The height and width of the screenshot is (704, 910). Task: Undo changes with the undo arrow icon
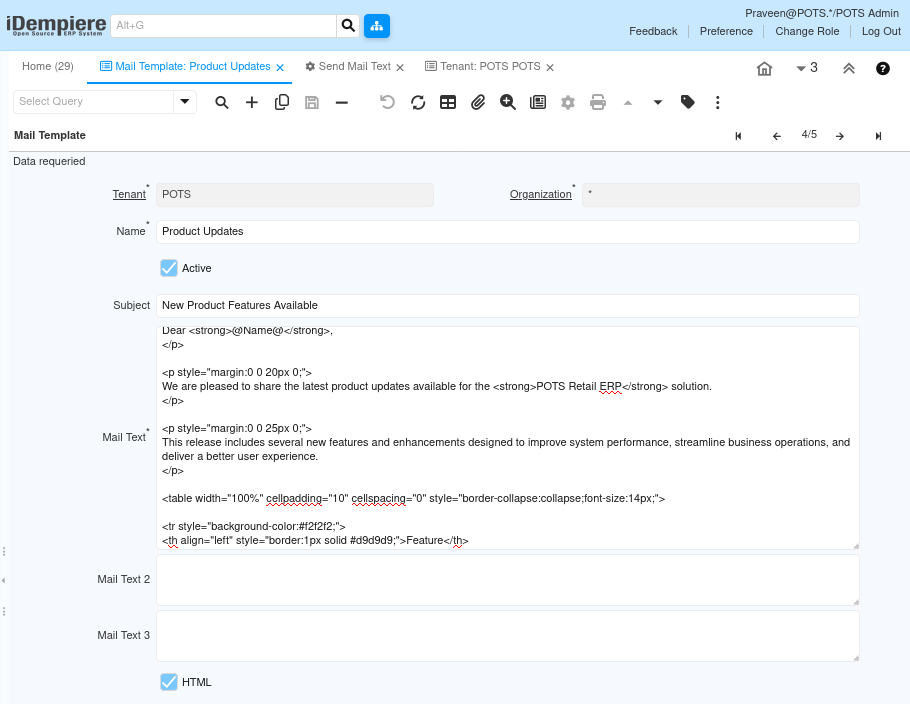[388, 103]
